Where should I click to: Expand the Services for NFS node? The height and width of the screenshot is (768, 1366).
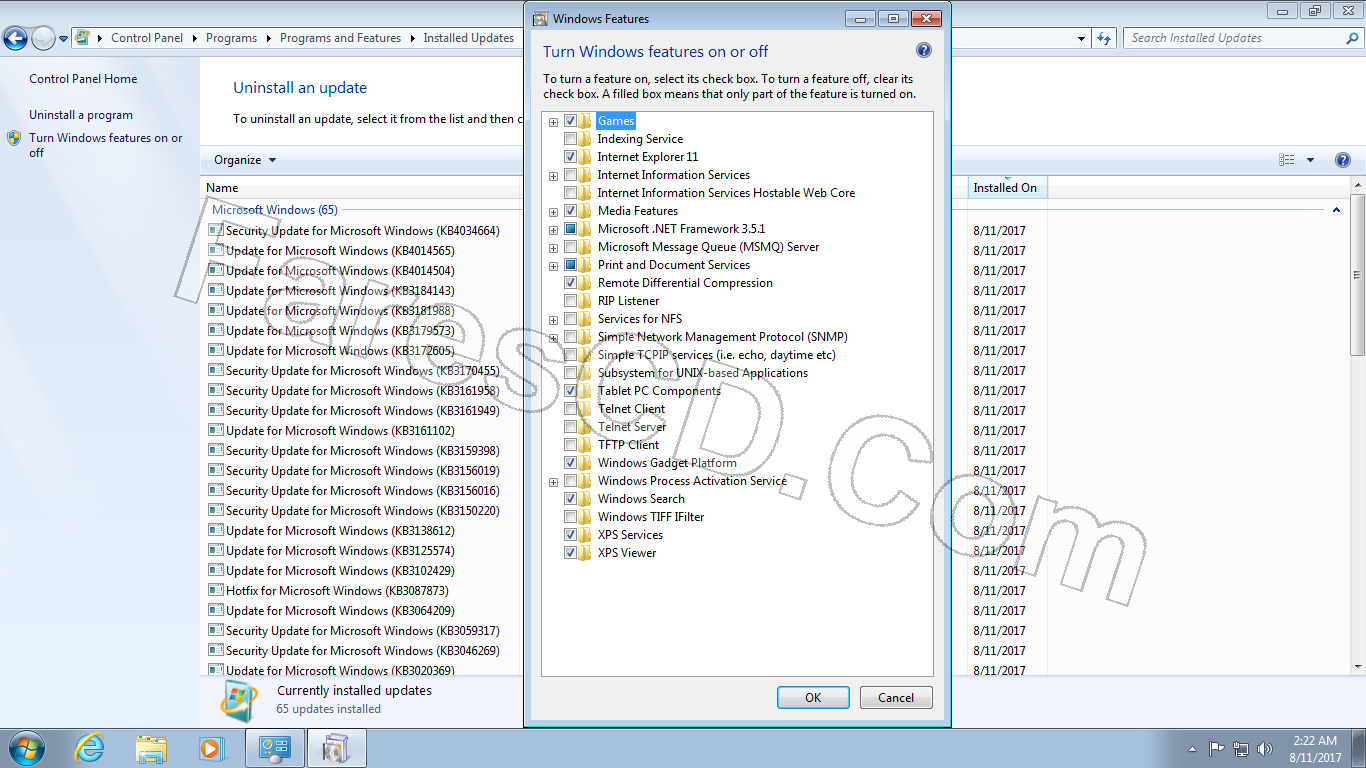553,320
